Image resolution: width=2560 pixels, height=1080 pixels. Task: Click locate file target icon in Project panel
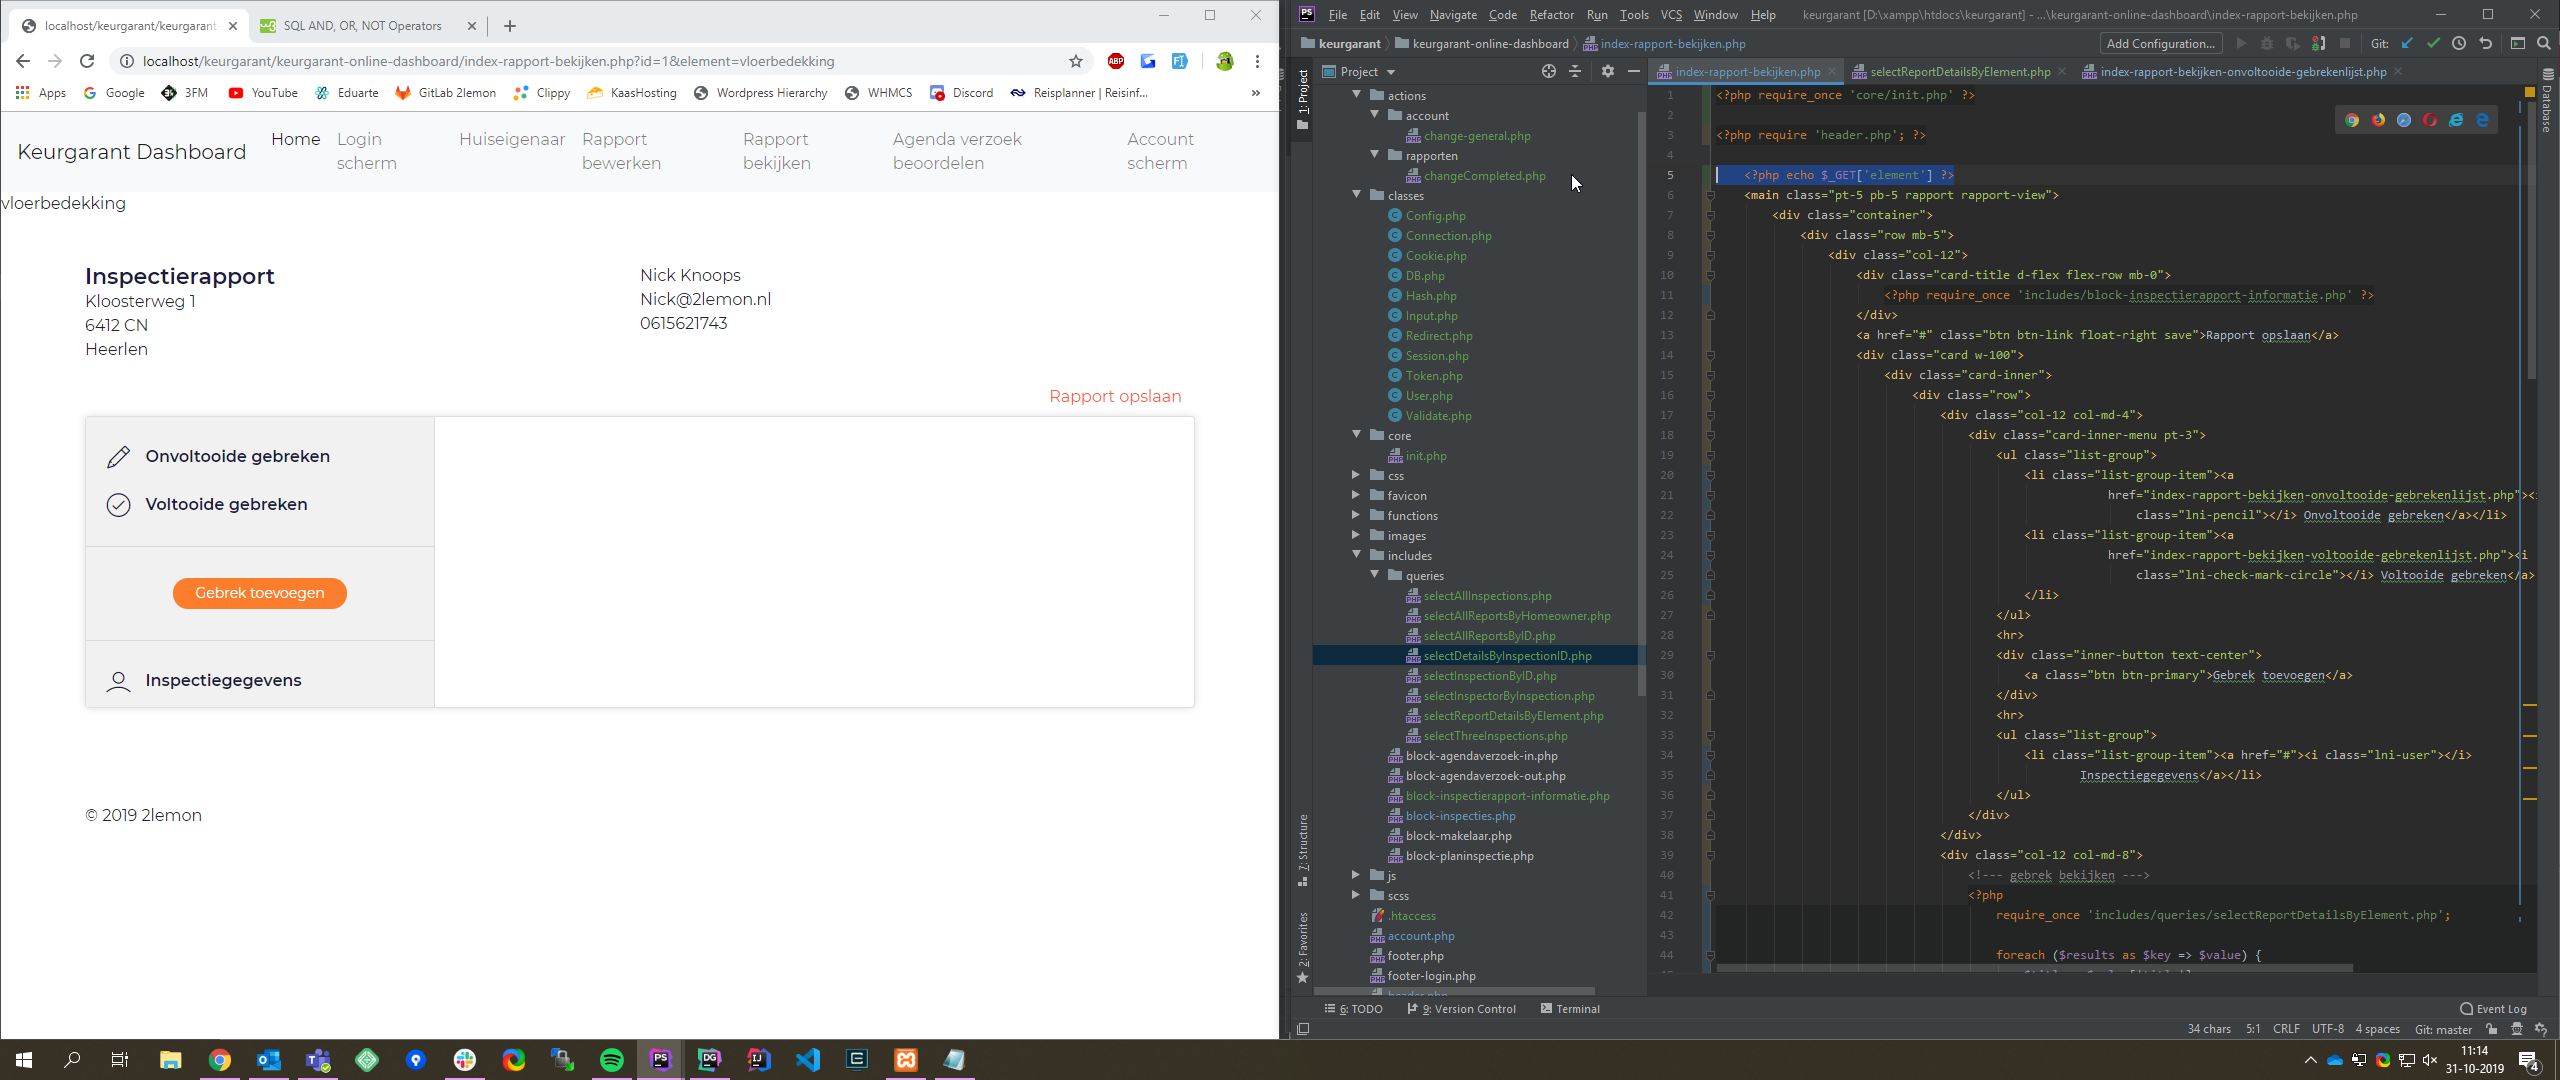click(1548, 71)
